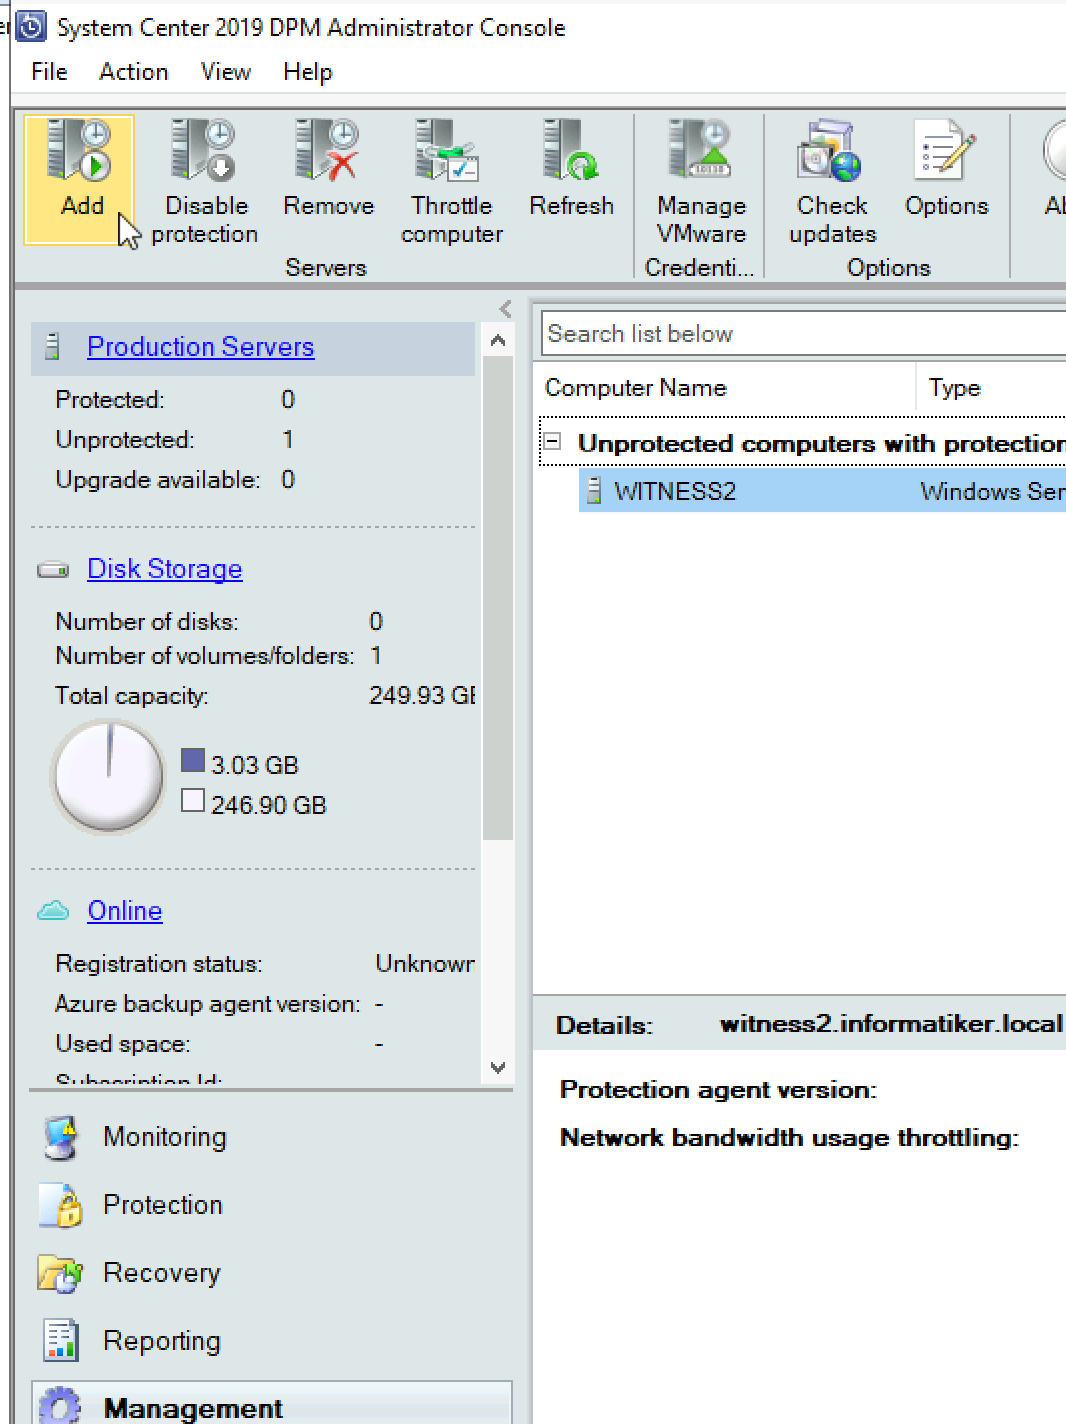Click the disk capacity pie chart
This screenshot has width=1066, height=1424.
108,776
